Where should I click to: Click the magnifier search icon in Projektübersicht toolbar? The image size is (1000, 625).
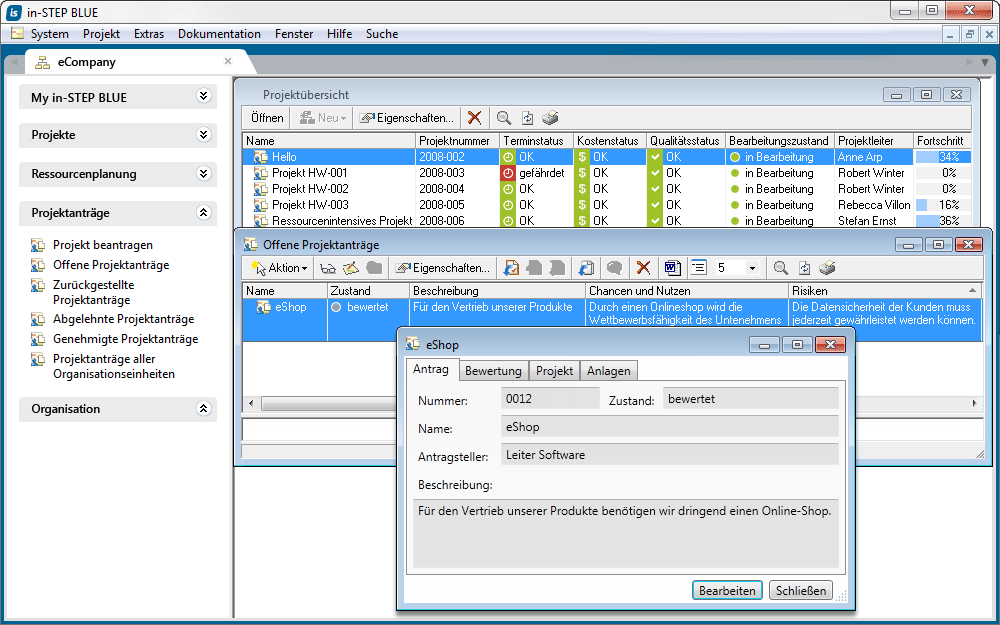click(504, 118)
